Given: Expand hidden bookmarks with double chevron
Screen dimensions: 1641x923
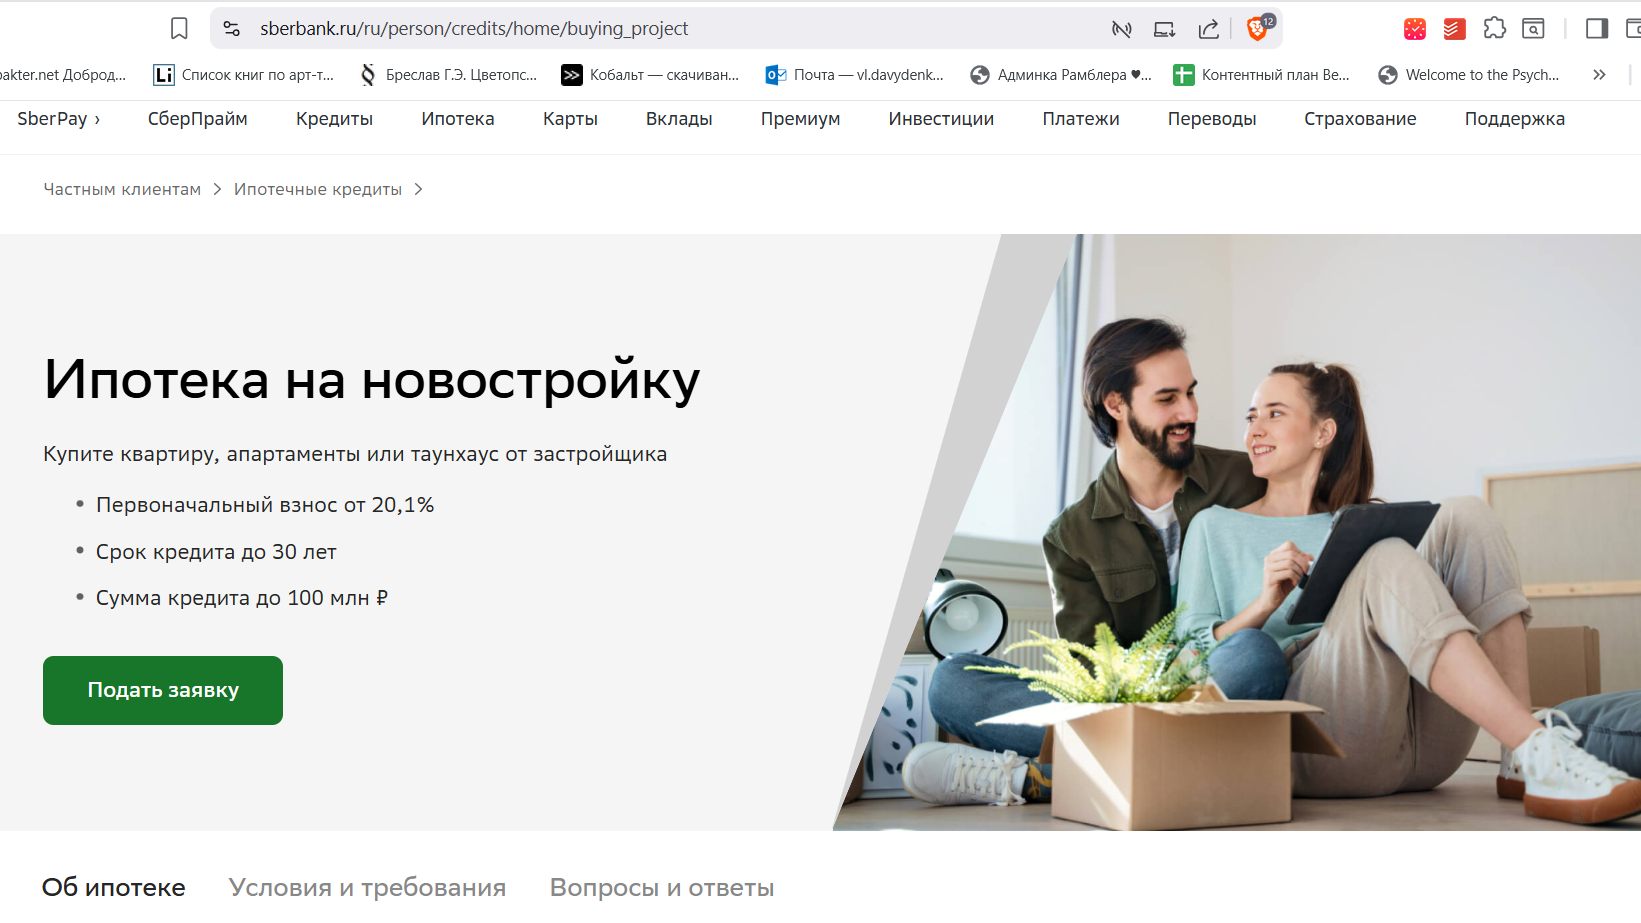Looking at the screenshot, I should tap(1599, 75).
